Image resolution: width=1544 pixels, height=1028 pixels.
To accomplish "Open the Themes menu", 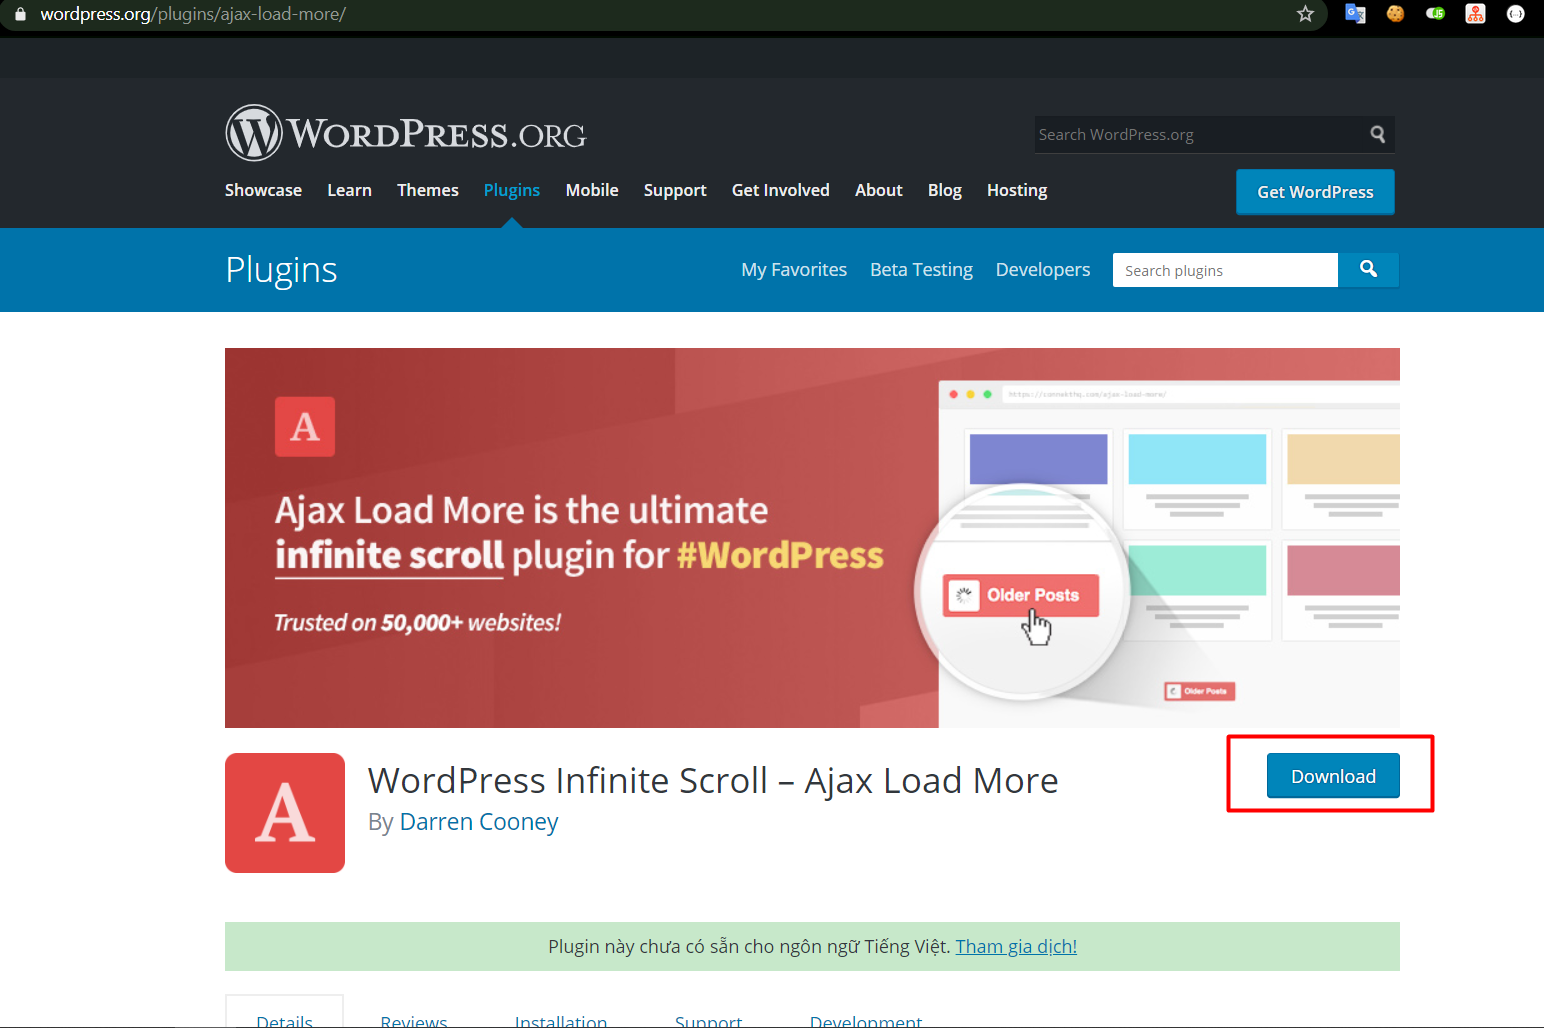I will point(427,189).
